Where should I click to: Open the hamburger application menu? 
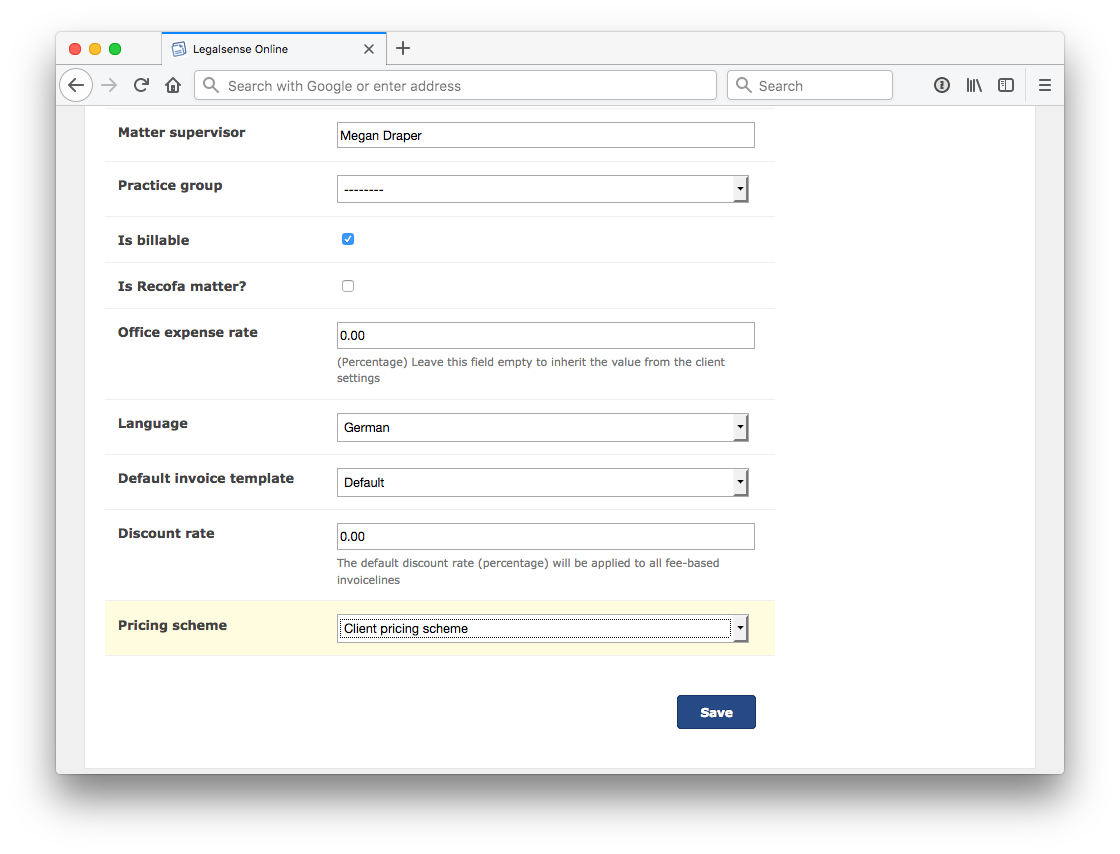[1044, 86]
